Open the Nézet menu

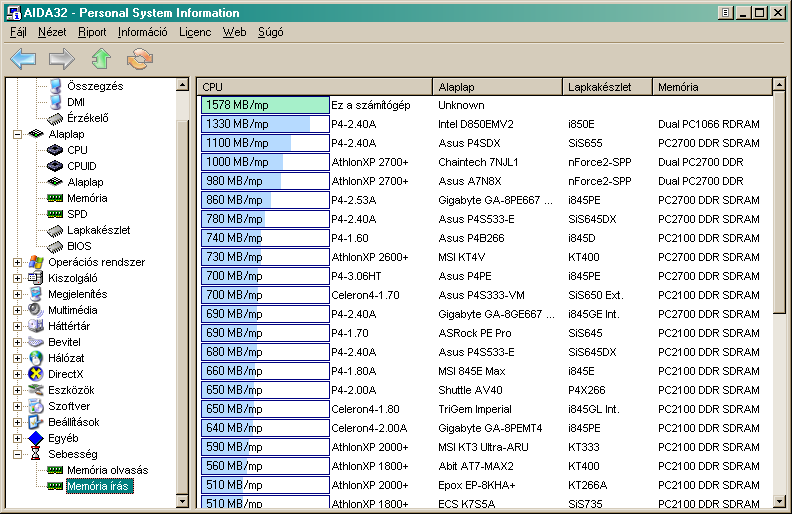click(52, 32)
